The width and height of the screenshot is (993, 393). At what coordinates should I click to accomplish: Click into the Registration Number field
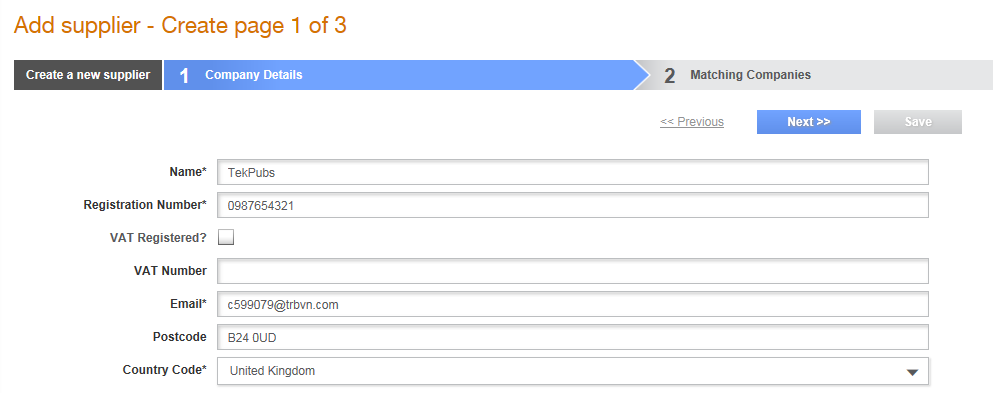point(572,205)
